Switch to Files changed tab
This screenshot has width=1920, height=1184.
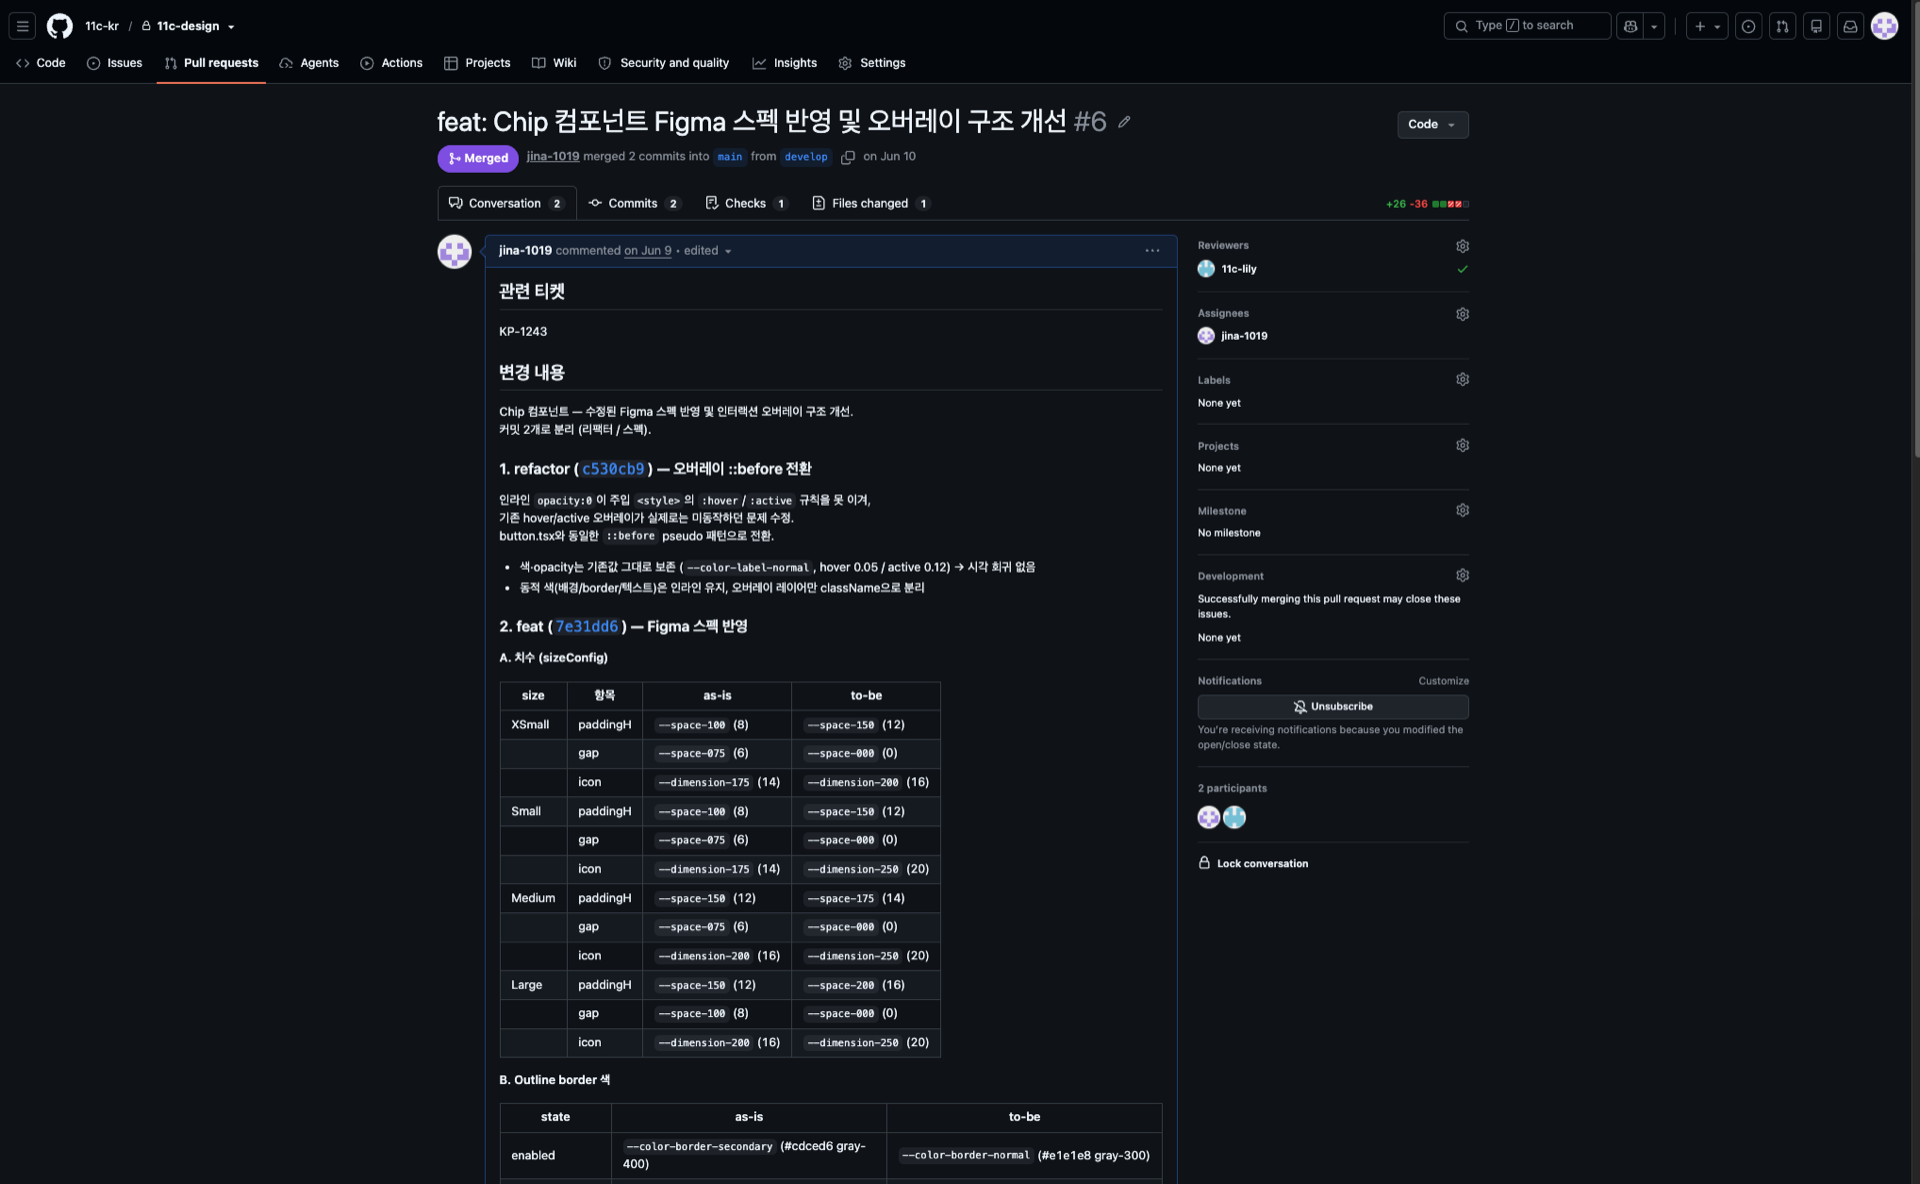tap(870, 203)
